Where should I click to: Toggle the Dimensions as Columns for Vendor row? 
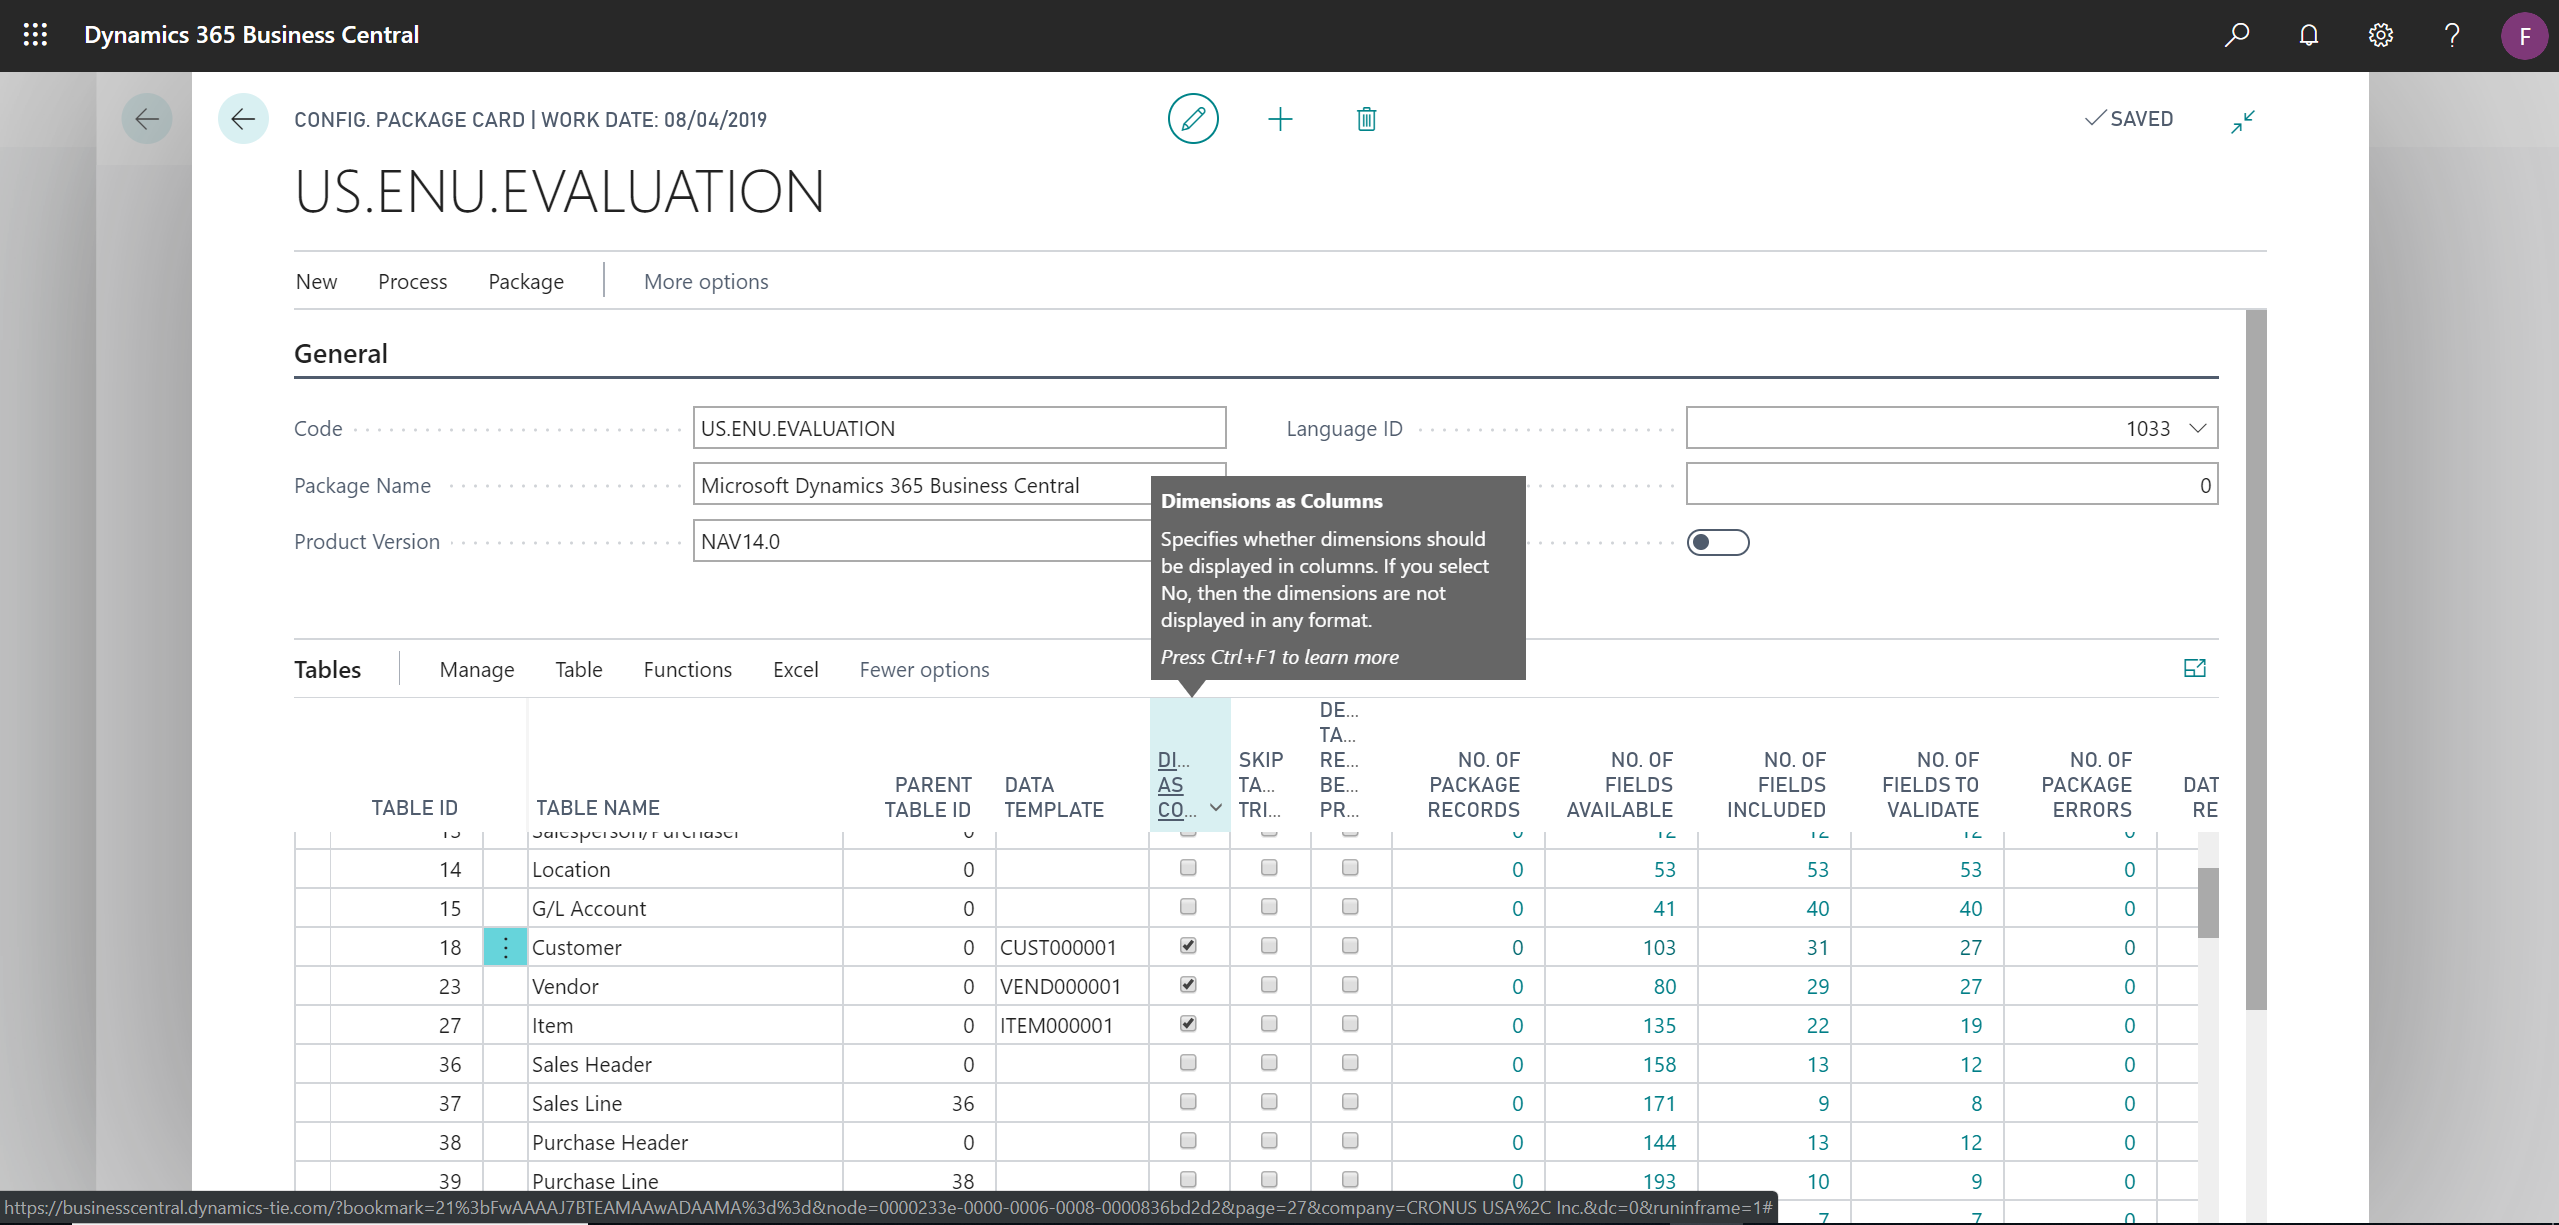click(x=1188, y=985)
